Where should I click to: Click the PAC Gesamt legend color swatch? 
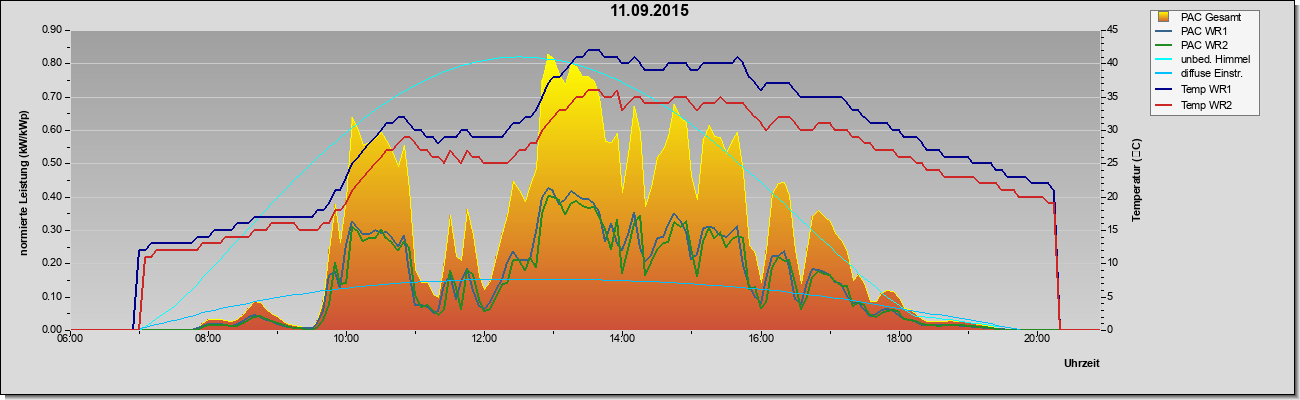pos(1164,16)
